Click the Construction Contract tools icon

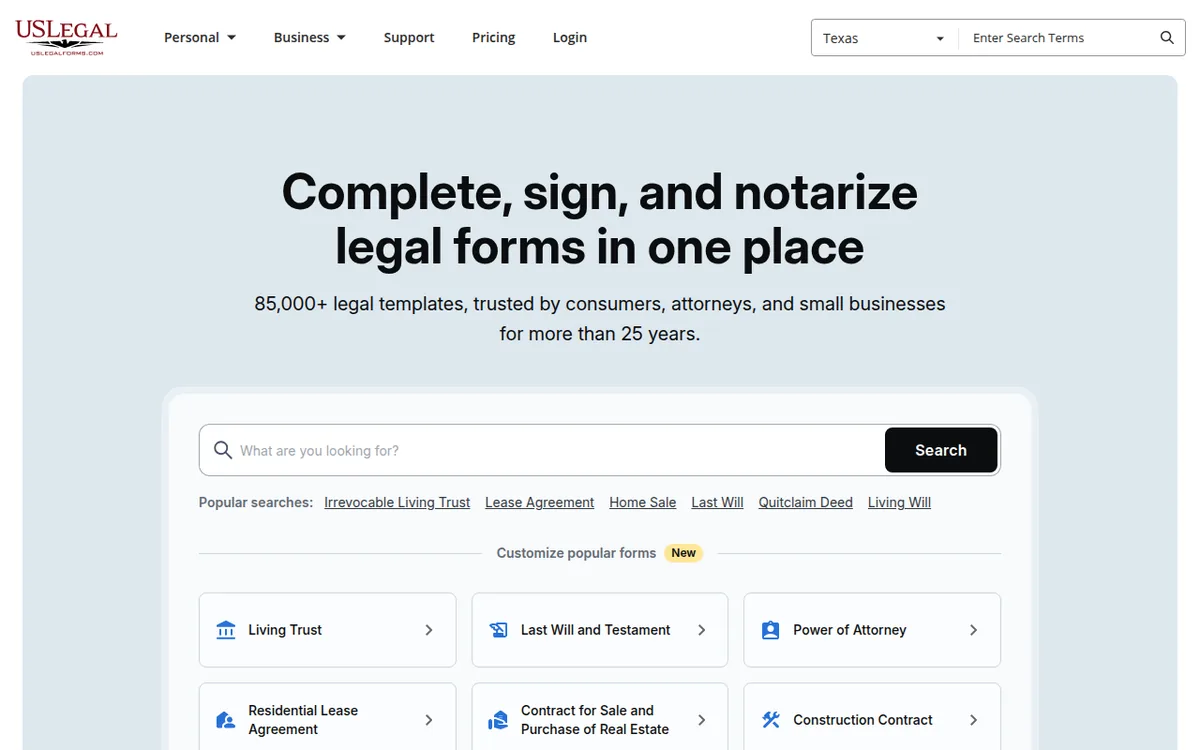click(x=770, y=720)
